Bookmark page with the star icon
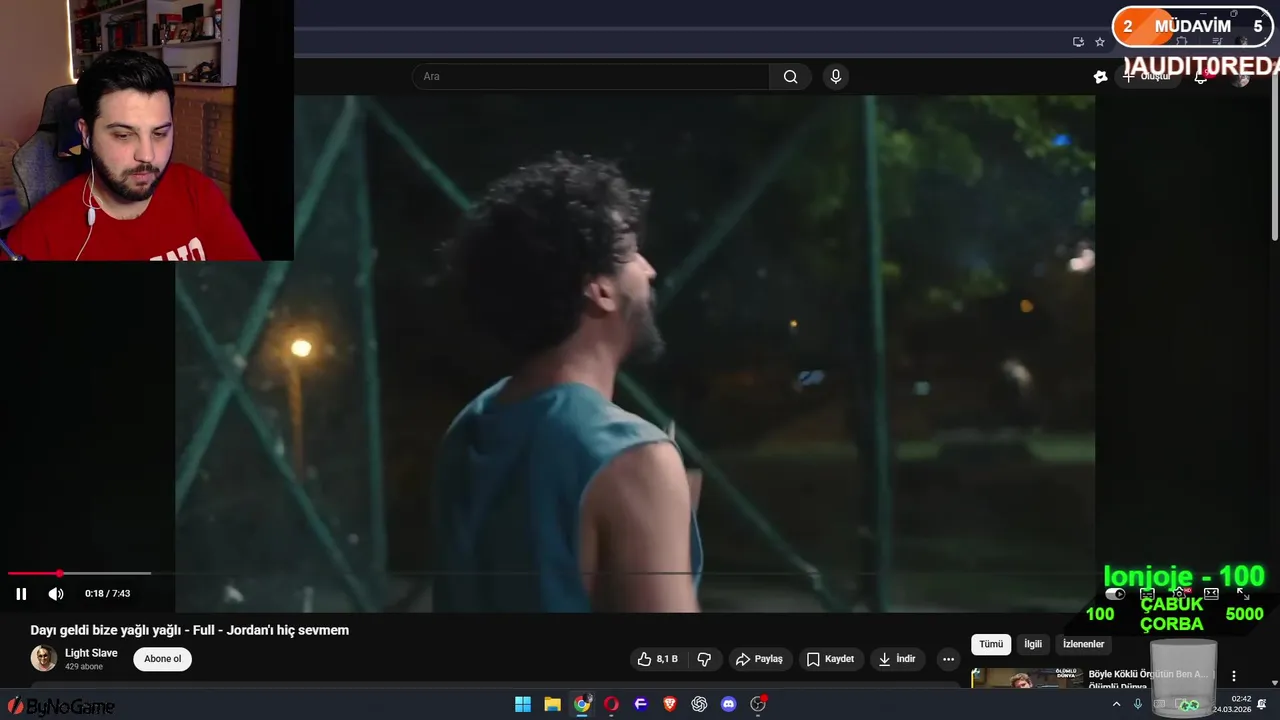Screen dimensions: 1280x720 click(x=1100, y=42)
